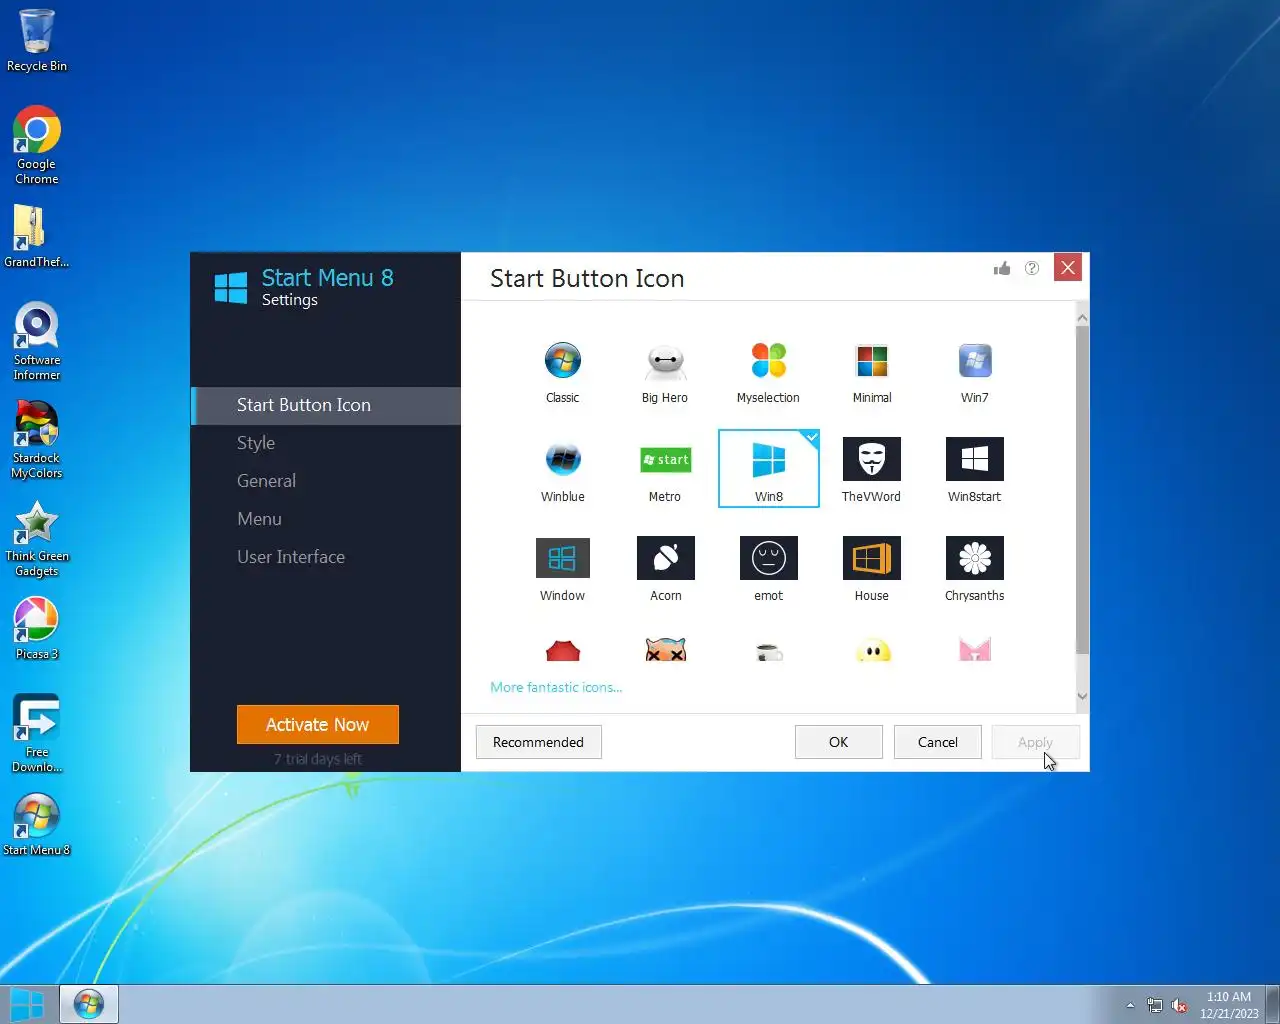Close the Start Menu 8 settings window
Screen dimensions: 1280x1024
(1068, 268)
